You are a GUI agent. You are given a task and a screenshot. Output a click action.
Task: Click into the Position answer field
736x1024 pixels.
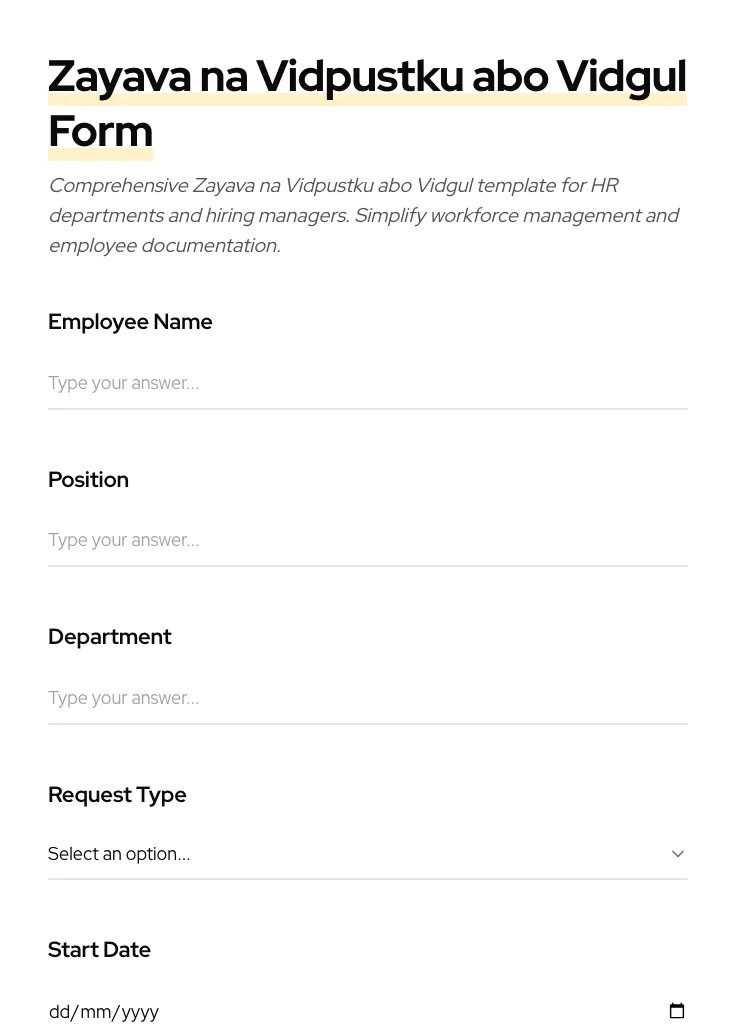tap(367, 540)
